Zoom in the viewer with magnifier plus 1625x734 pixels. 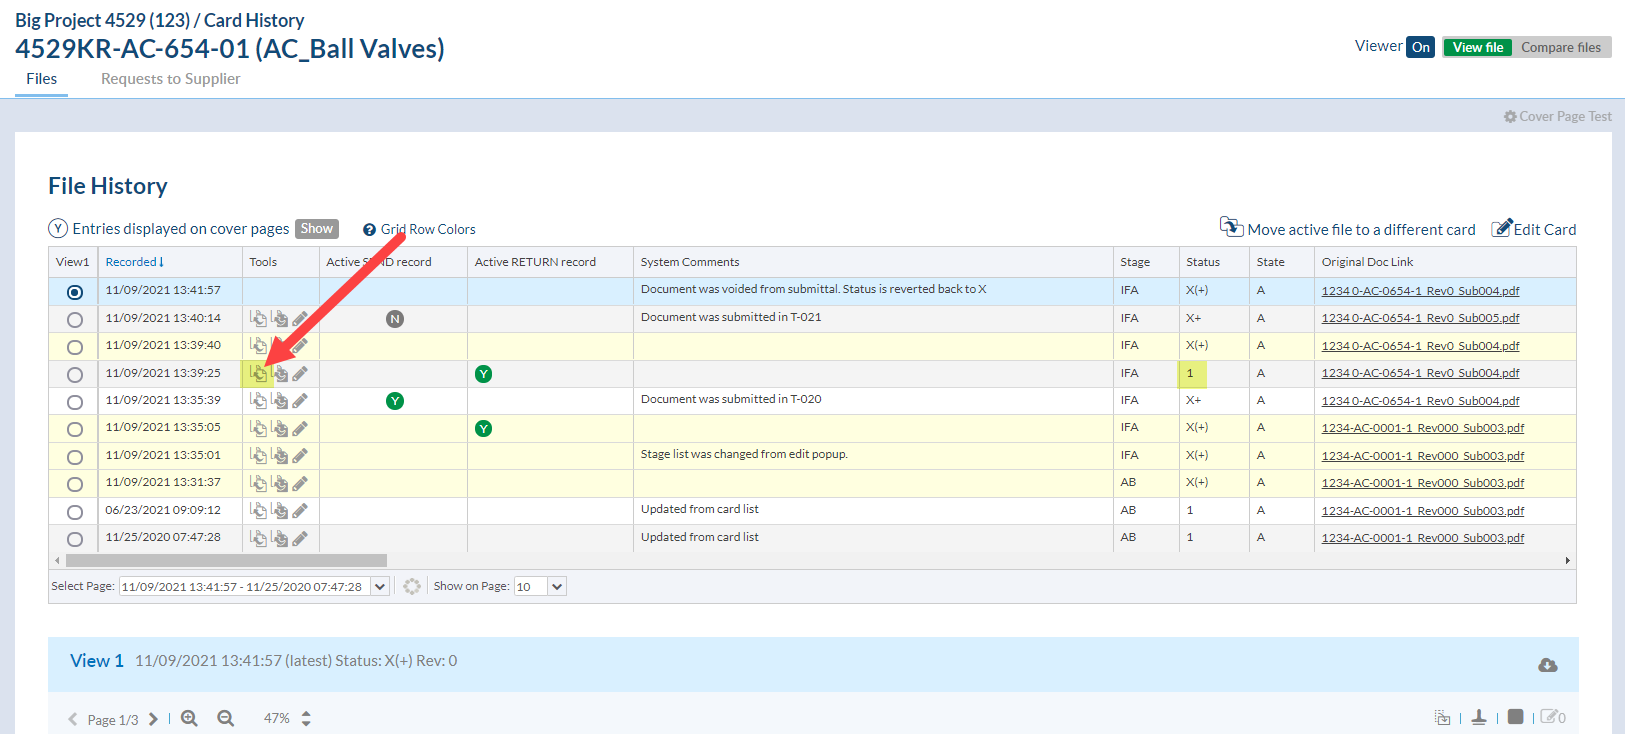[x=189, y=718]
